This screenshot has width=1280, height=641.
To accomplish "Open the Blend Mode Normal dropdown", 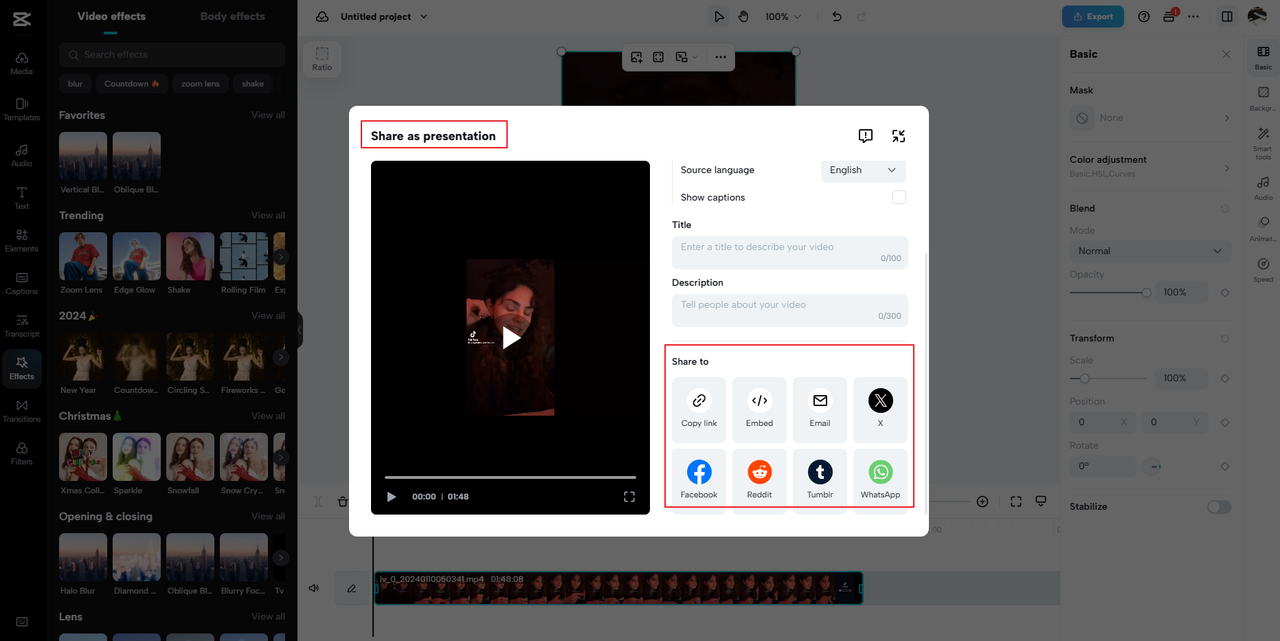I will (1150, 251).
